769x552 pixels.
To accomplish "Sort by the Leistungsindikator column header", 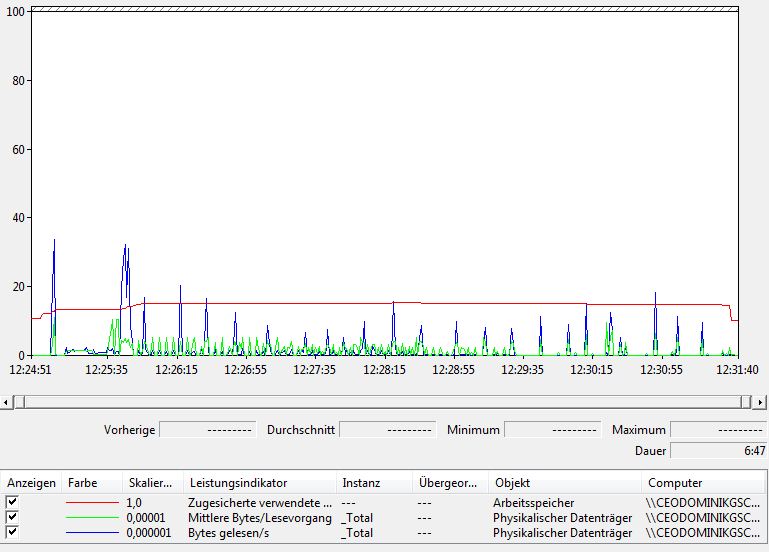I will click(259, 483).
